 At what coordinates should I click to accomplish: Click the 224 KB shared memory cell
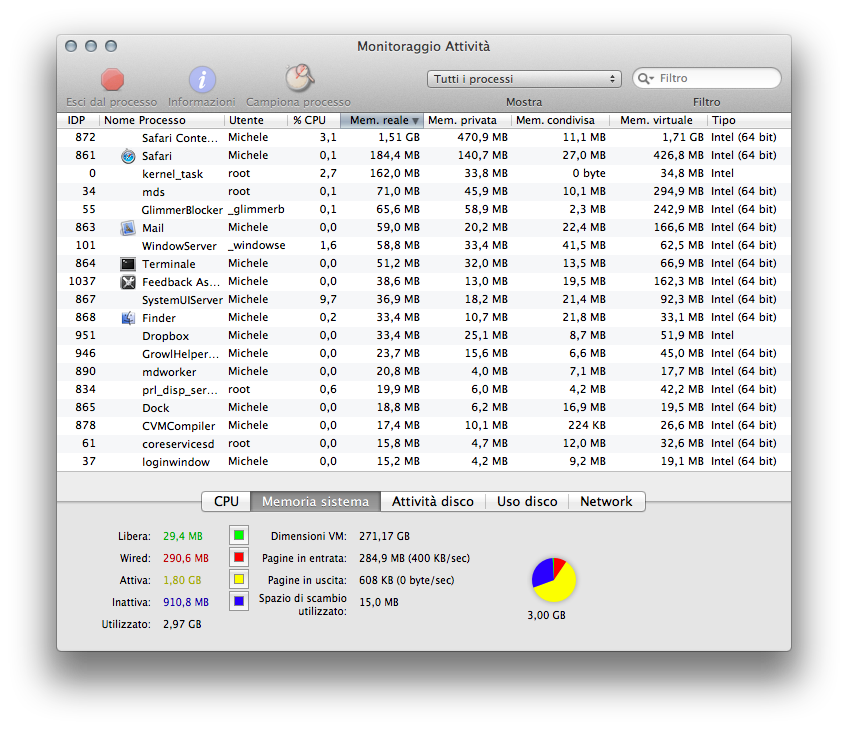tap(587, 426)
